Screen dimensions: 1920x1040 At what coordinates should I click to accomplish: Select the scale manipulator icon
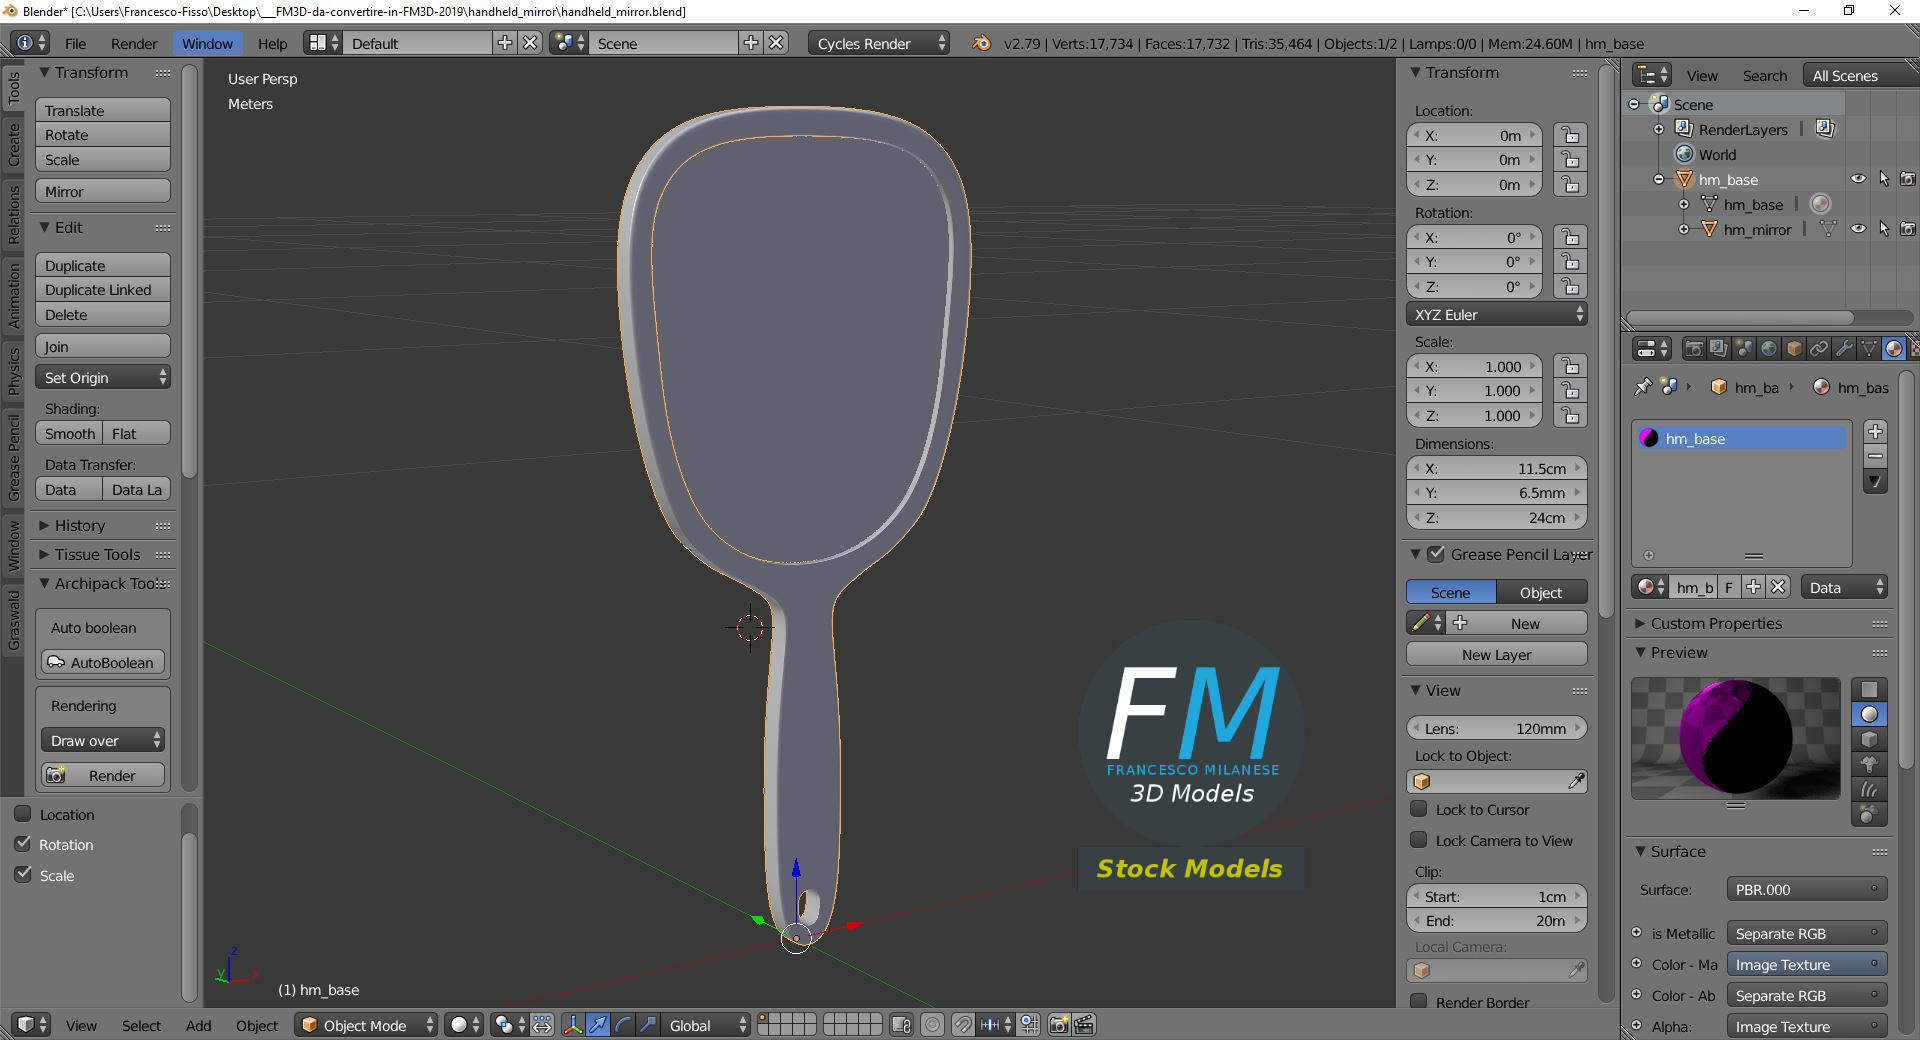(648, 1025)
